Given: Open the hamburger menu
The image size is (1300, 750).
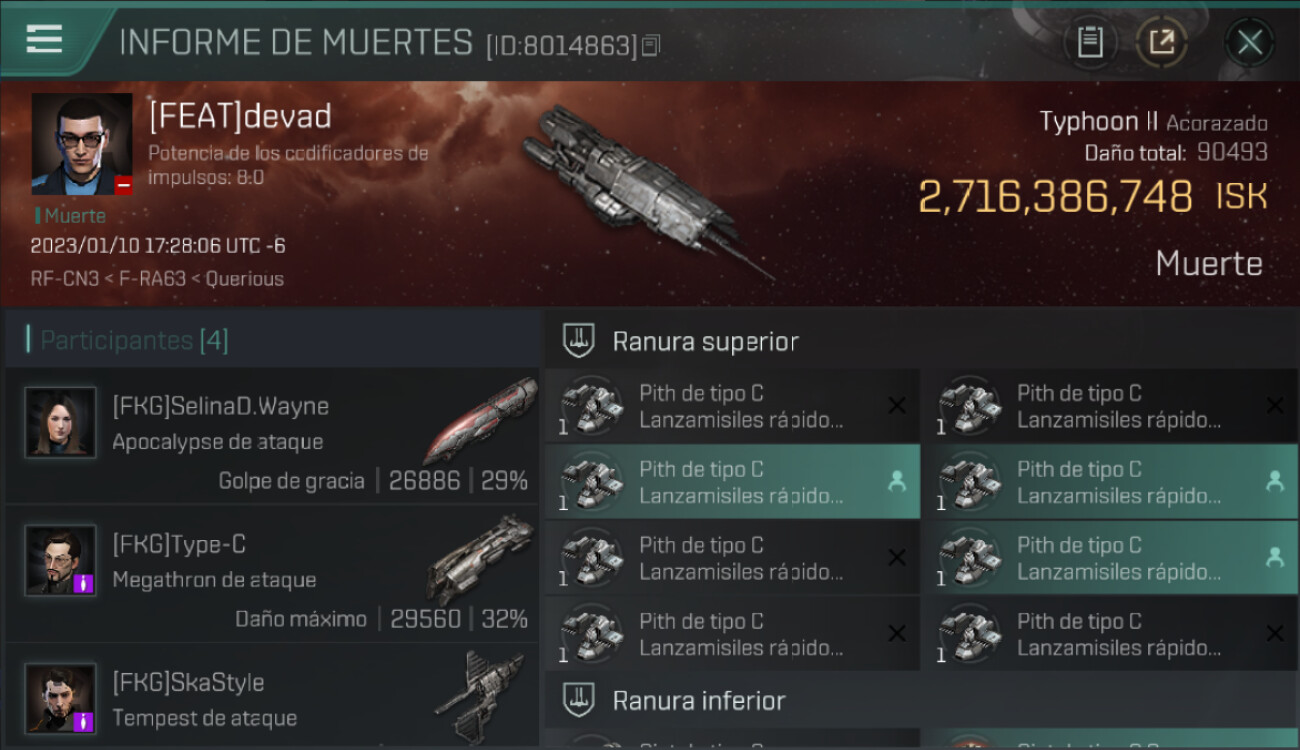Looking at the screenshot, I should point(44,39).
